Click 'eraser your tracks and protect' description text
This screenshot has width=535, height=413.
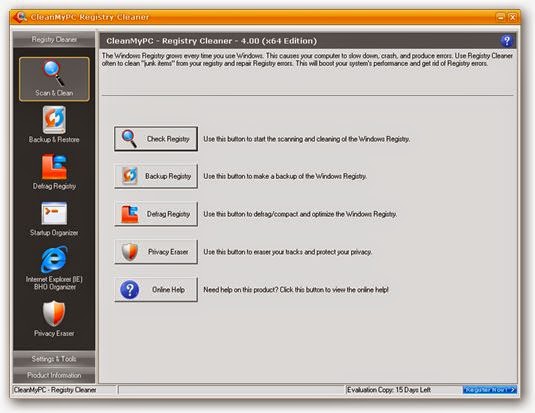pyautogui.click(x=288, y=252)
